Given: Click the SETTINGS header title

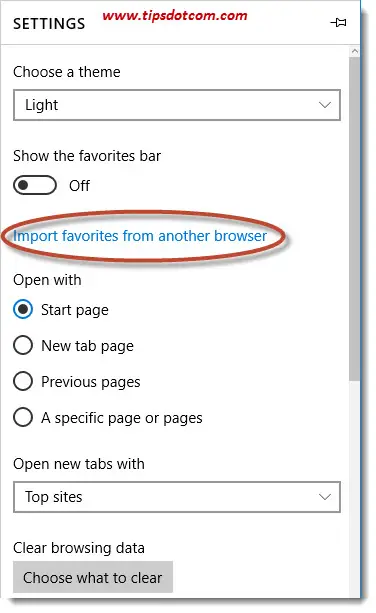Looking at the screenshot, I should (x=49, y=24).
